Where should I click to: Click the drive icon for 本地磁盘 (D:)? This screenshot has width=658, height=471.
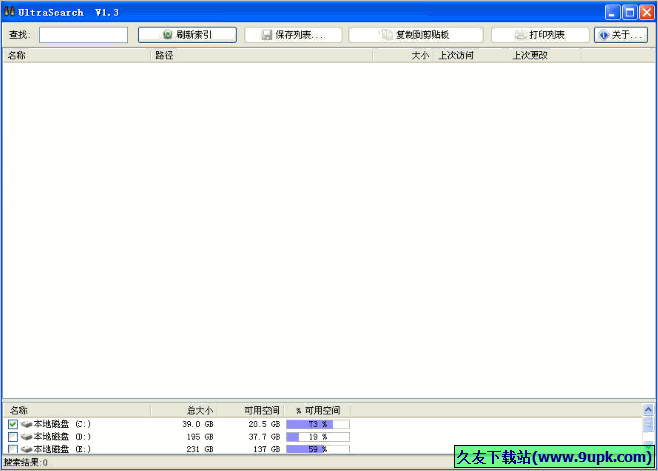click(x=26, y=437)
